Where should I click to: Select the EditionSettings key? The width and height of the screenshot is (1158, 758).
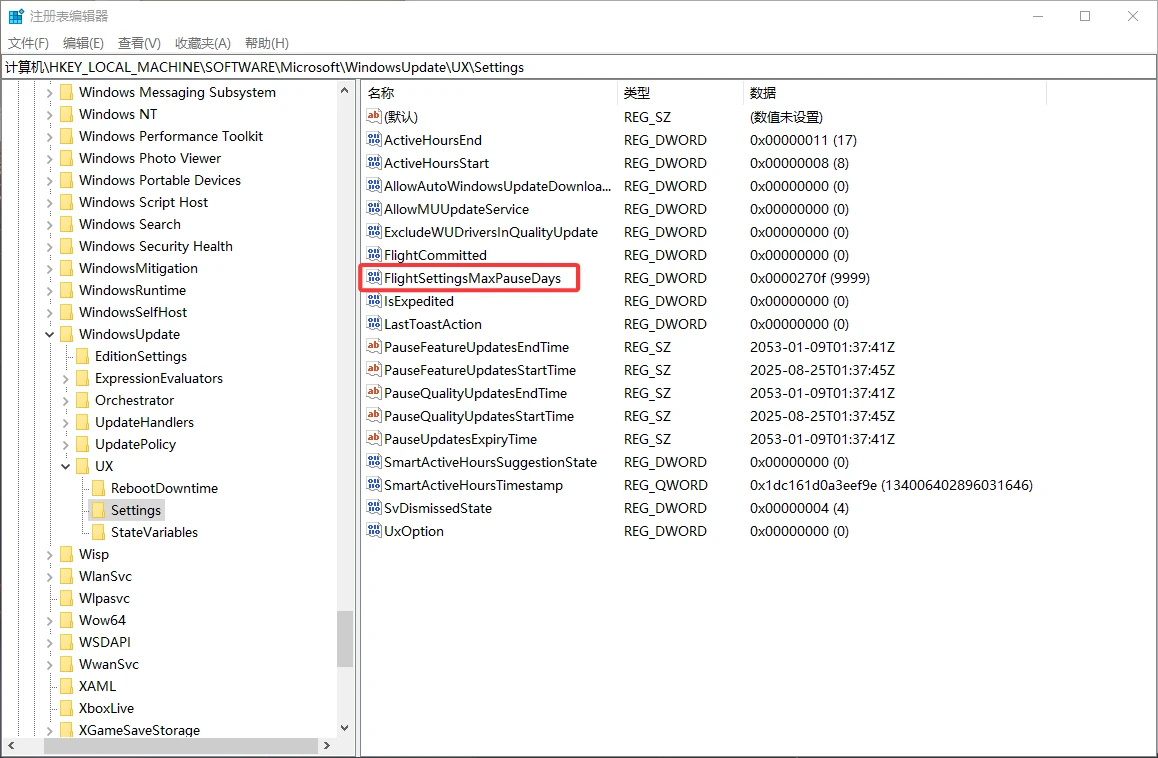tap(141, 356)
